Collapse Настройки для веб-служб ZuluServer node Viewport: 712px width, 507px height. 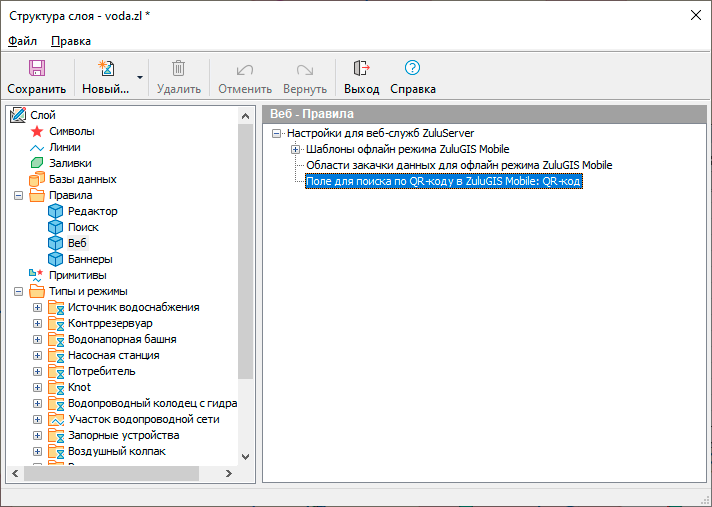277,133
